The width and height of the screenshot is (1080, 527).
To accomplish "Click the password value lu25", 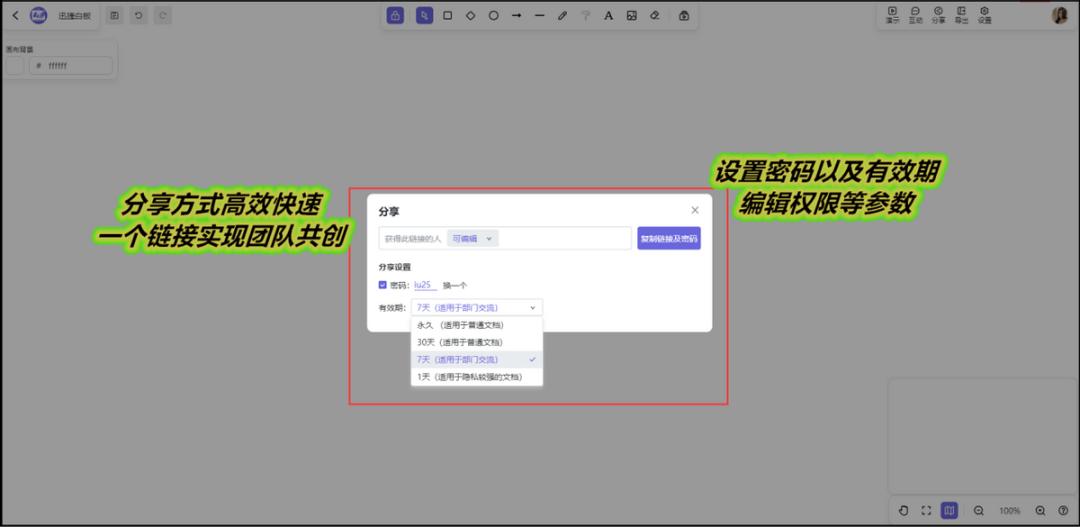I will [x=424, y=285].
